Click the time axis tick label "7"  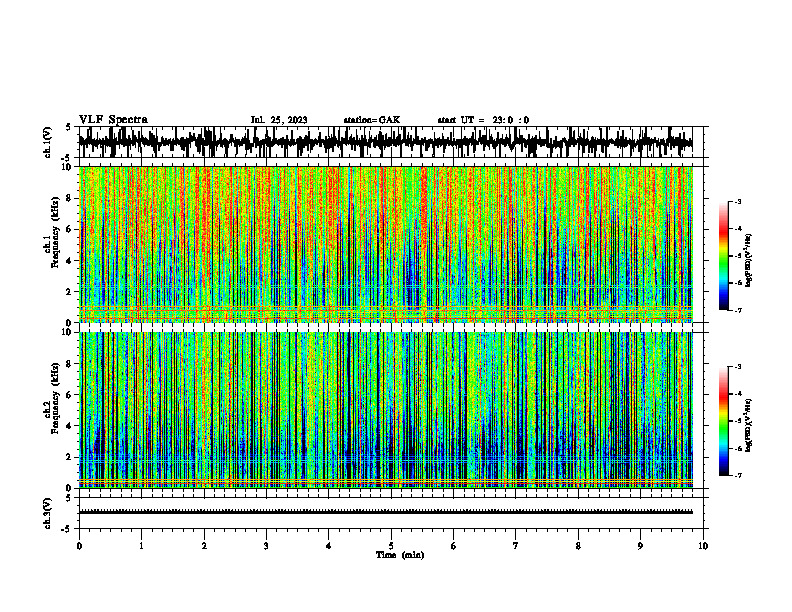tap(516, 546)
